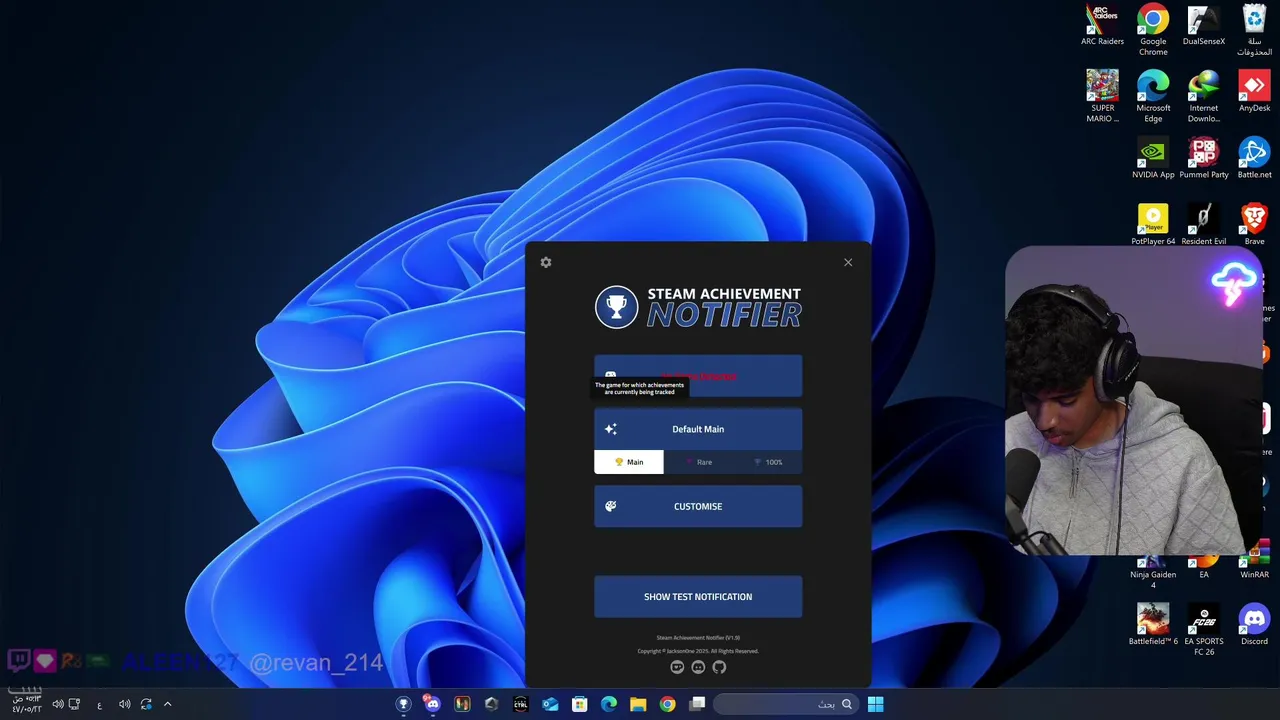Open Battlefield 6 desktop shortcut
The height and width of the screenshot is (720, 1280).
coord(1153,625)
